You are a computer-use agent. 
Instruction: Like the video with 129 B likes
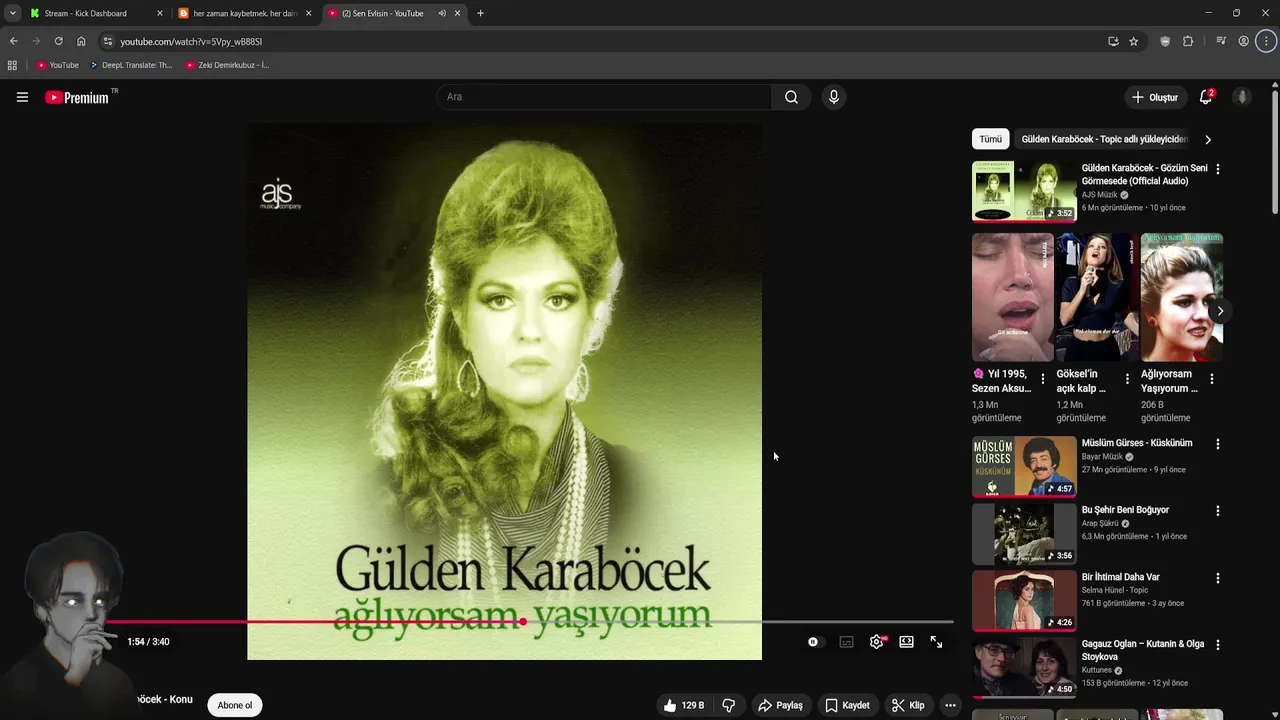[x=683, y=705]
